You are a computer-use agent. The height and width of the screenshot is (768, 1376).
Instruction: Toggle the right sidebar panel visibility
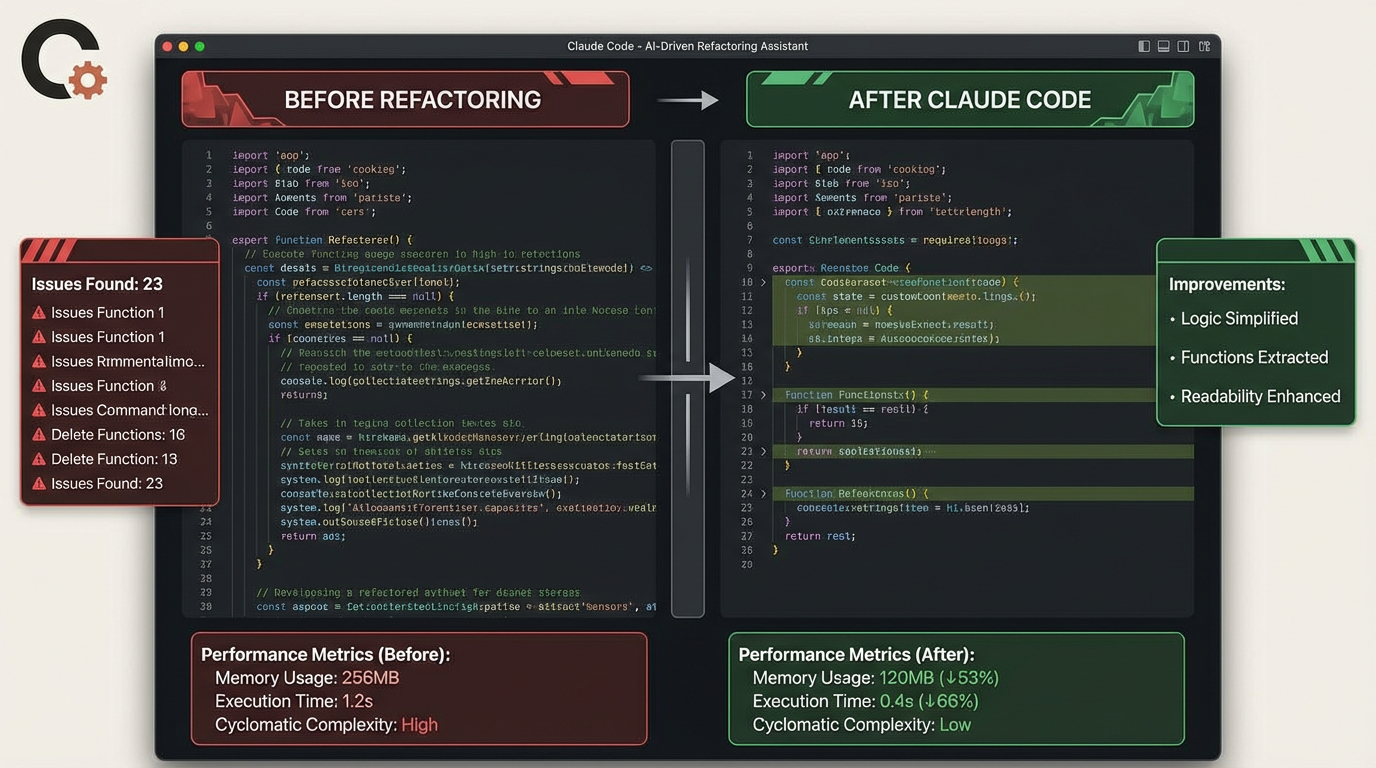(1183, 45)
